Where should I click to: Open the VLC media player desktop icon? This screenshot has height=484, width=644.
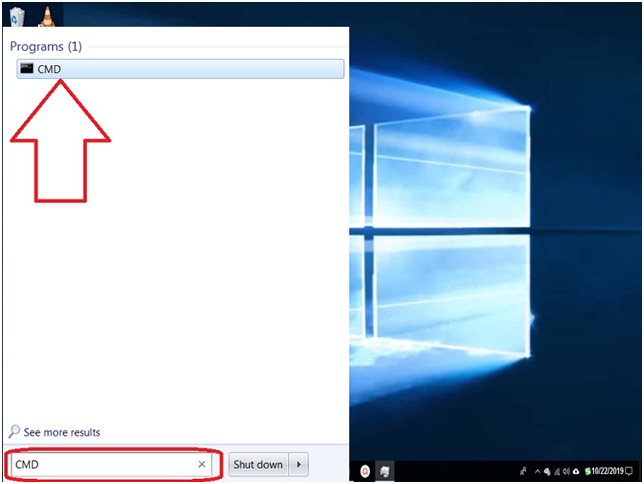pos(48,17)
